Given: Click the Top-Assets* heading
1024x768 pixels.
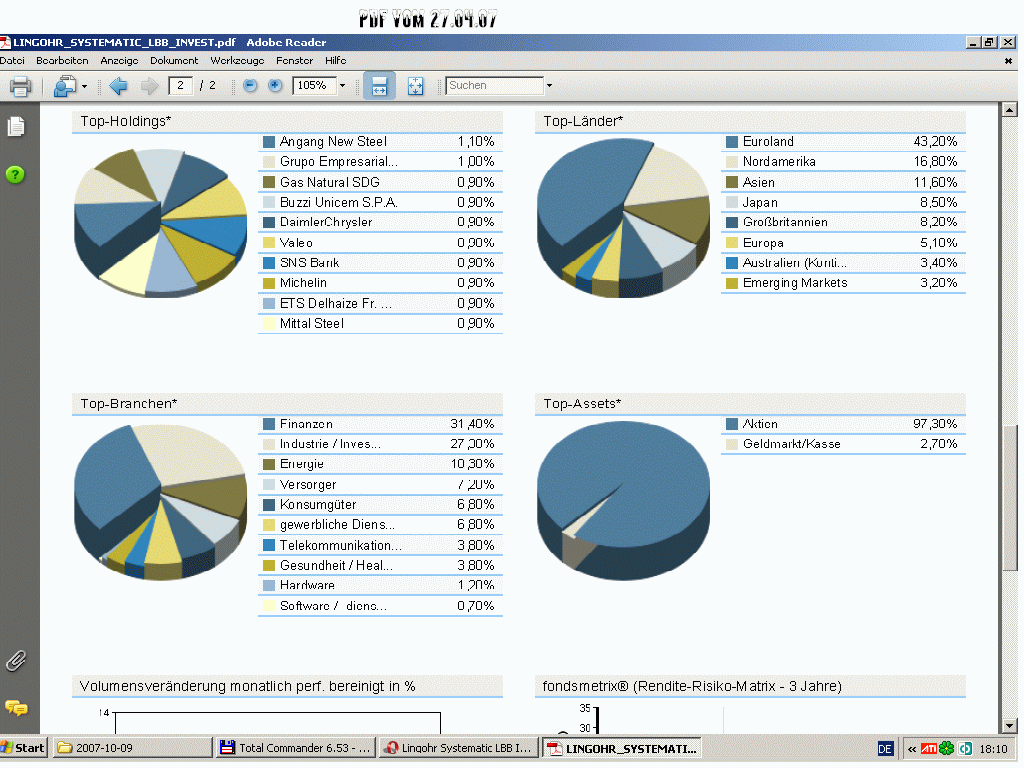Looking at the screenshot, I should (582, 404).
